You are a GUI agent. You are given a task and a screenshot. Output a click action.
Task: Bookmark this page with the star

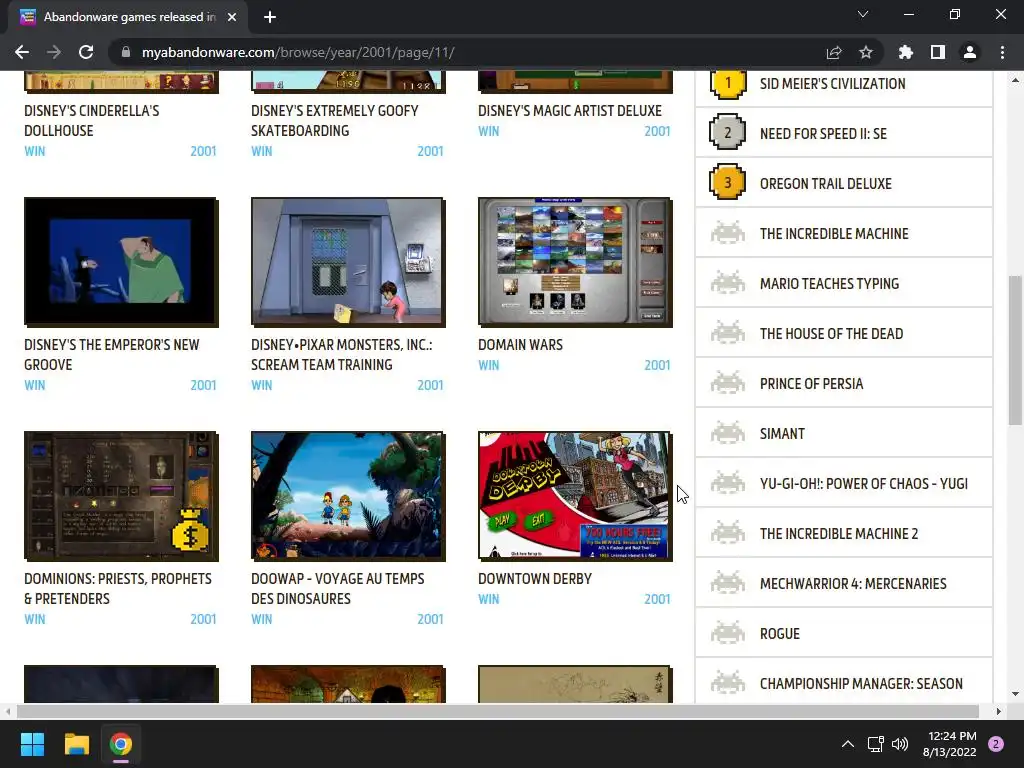pos(866,52)
